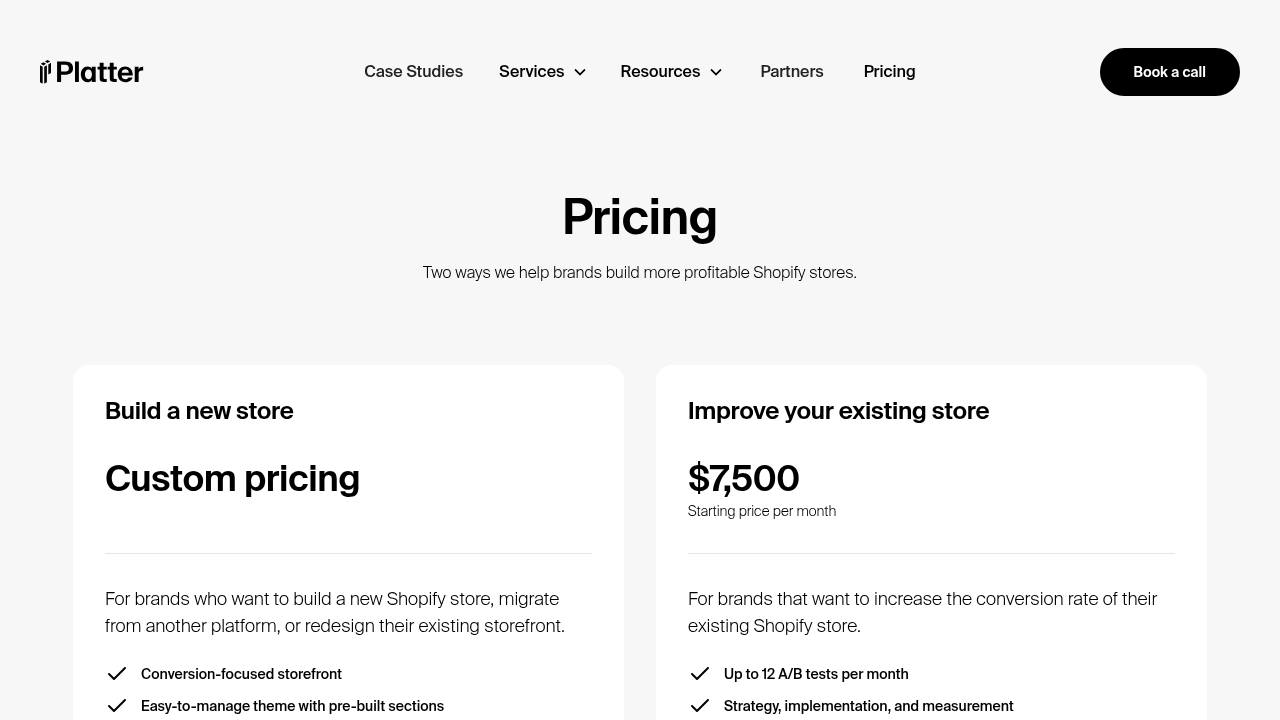
Task: Expand the Resources chevron arrow
Action: click(716, 72)
